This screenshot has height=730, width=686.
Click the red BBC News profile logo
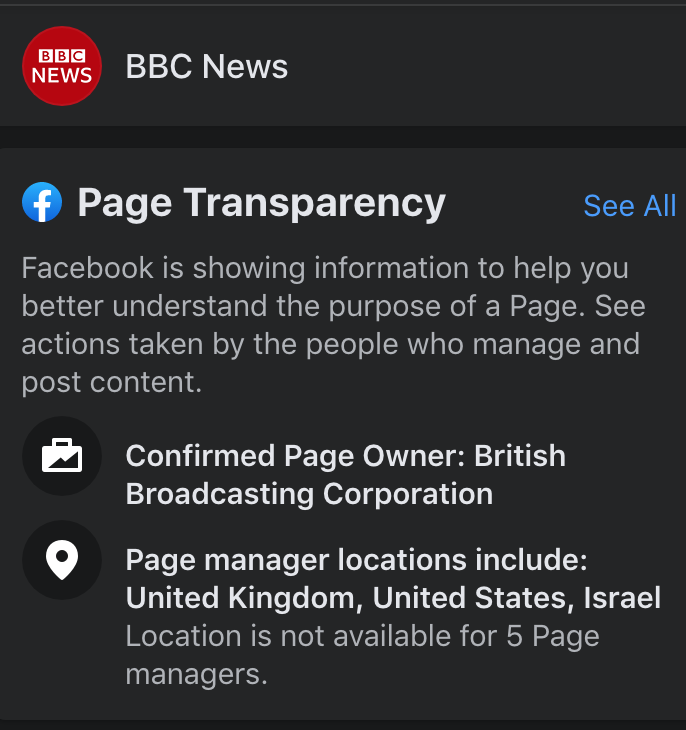pyautogui.click(x=62, y=66)
